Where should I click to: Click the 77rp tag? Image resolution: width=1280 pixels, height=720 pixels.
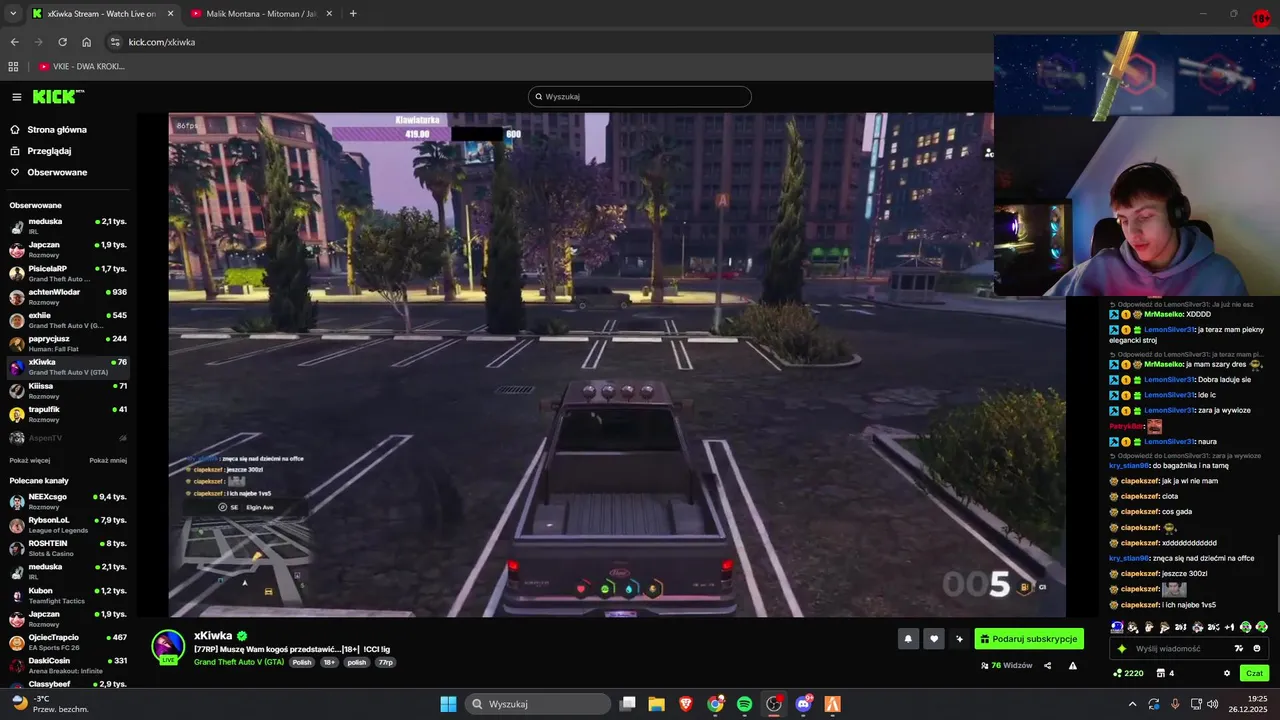[385, 662]
